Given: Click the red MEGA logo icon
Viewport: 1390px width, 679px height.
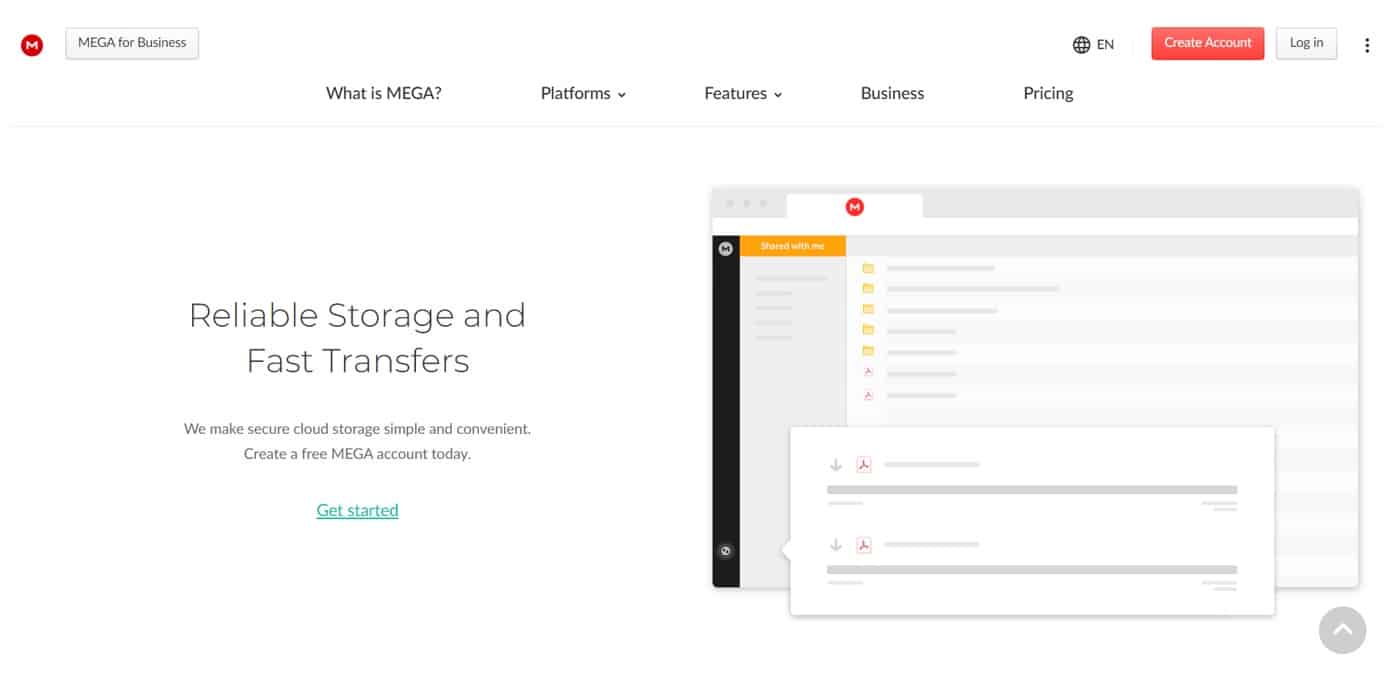Looking at the screenshot, I should pos(32,45).
